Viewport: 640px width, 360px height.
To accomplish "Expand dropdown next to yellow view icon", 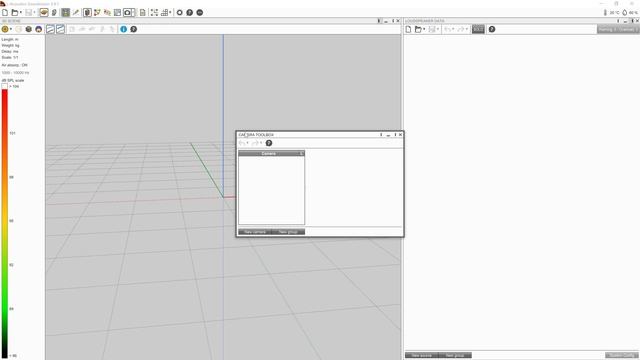I will pyautogui.click(x=11, y=29).
